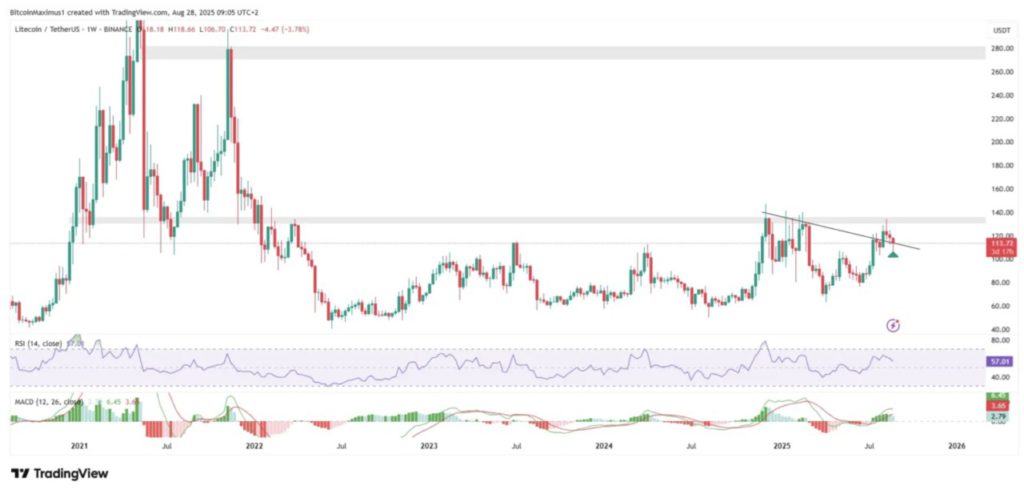The height and width of the screenshot is (494, 1024).
Task: Open the RSI (14, close) indicator label
Action: [36, 344]
